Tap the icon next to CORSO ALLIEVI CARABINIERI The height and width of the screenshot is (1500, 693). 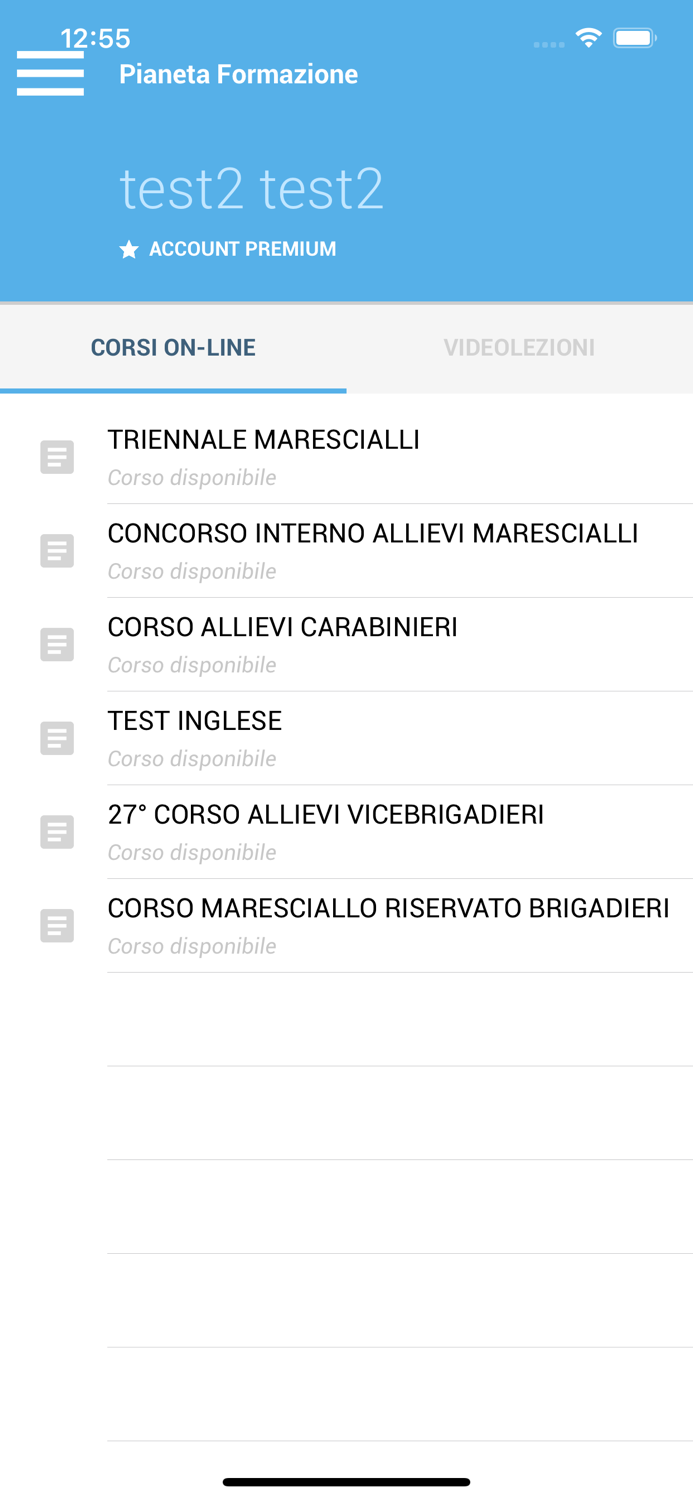[x=58, y=645]
